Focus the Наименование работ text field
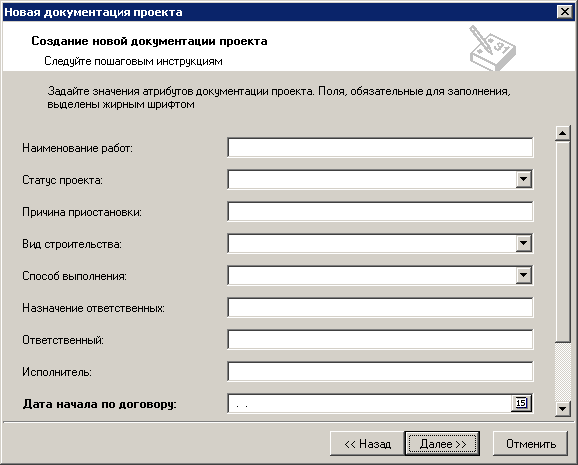Screen dimensions: 578x465 pos(380,148)
